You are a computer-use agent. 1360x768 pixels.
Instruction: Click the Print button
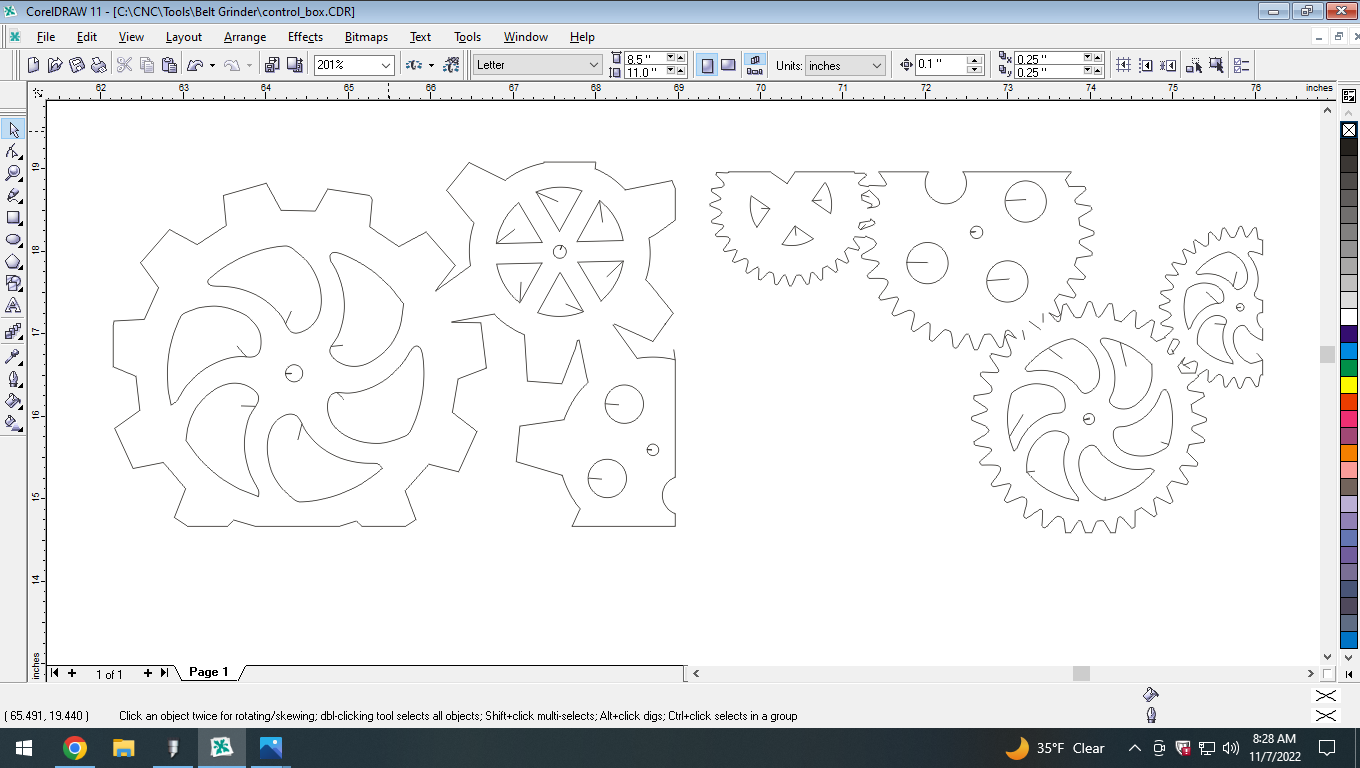[x=100, y=64]
